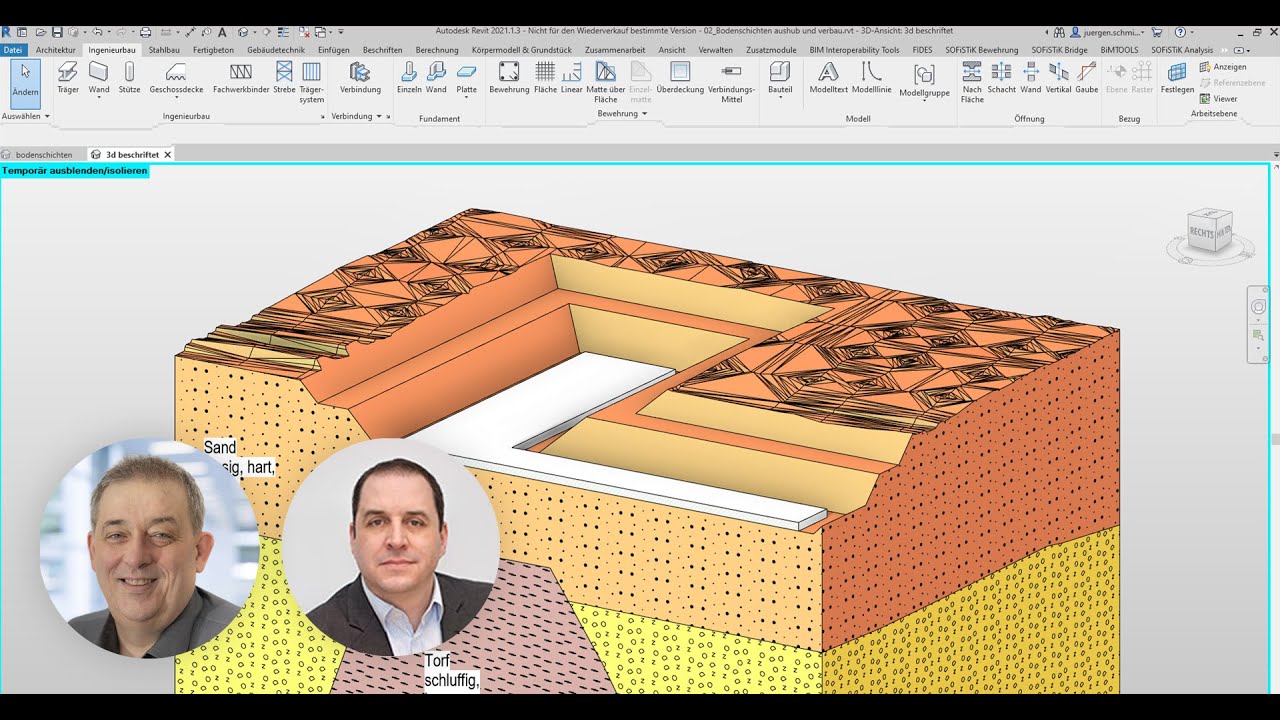Open the Gebäudetechnik ribbon tab

tap(276, 50)
